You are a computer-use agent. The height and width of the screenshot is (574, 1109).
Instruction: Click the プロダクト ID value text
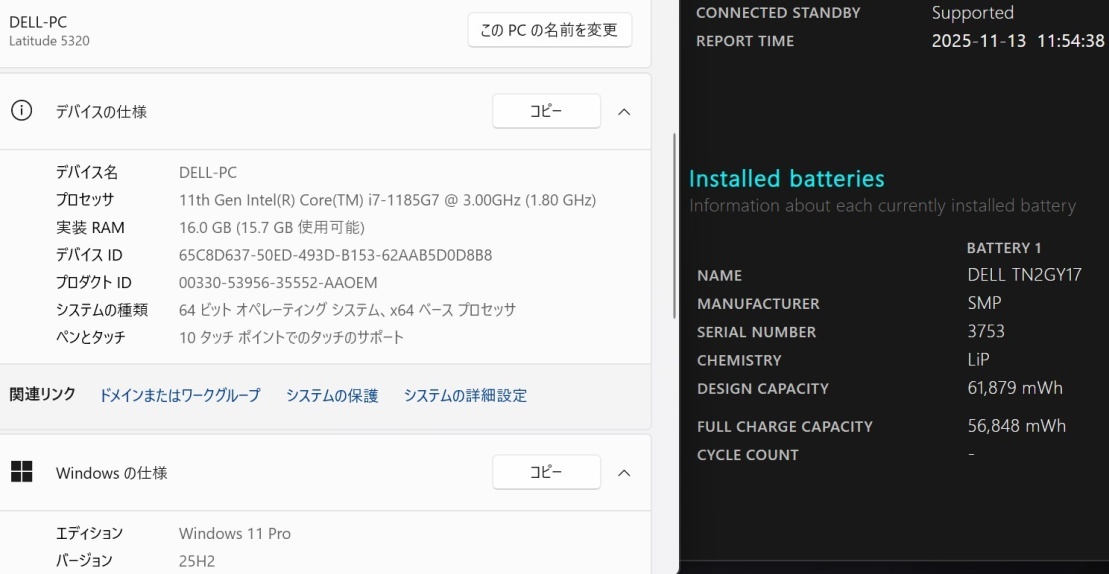coord(278,282)
